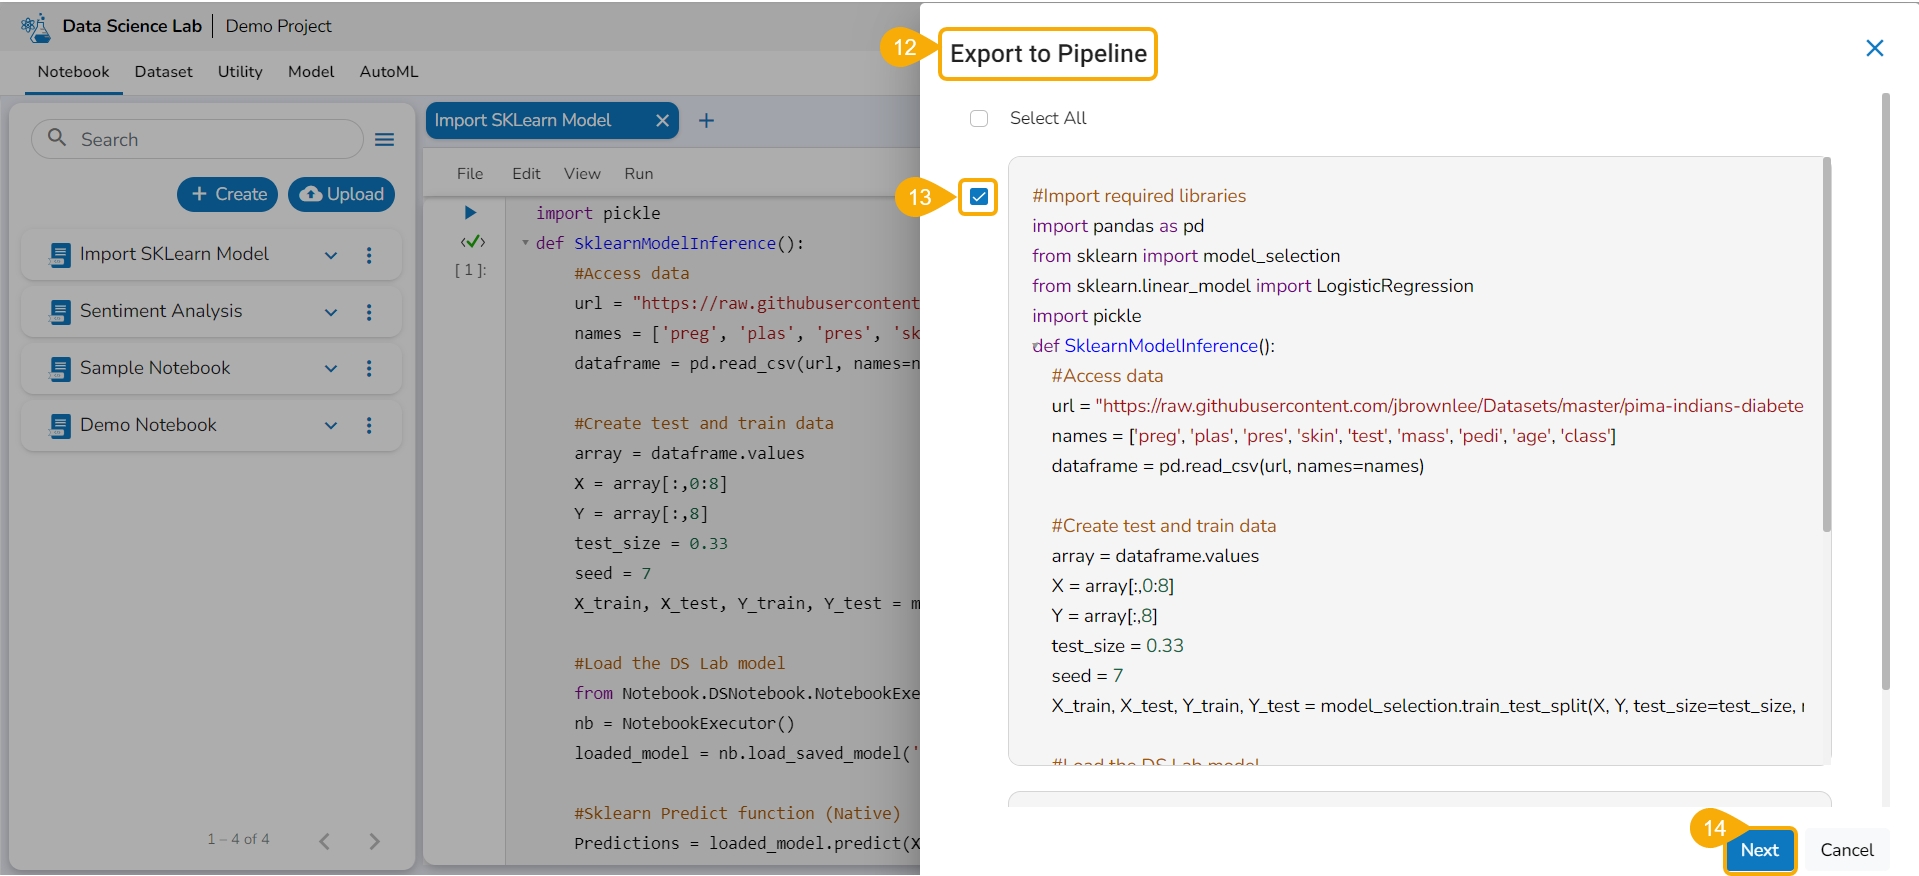Expand the Import SKLearn Model notebook
The image size is (1919, 876).
[x=331, y=255]
